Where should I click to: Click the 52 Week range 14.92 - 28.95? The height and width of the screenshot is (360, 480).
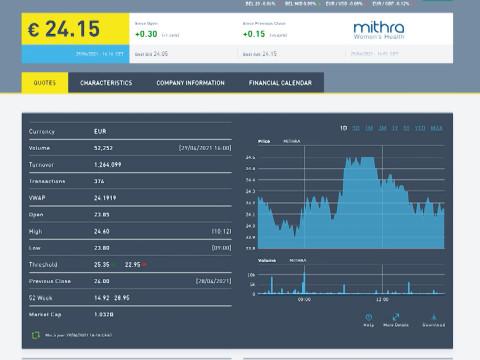[x=112, y=298]
